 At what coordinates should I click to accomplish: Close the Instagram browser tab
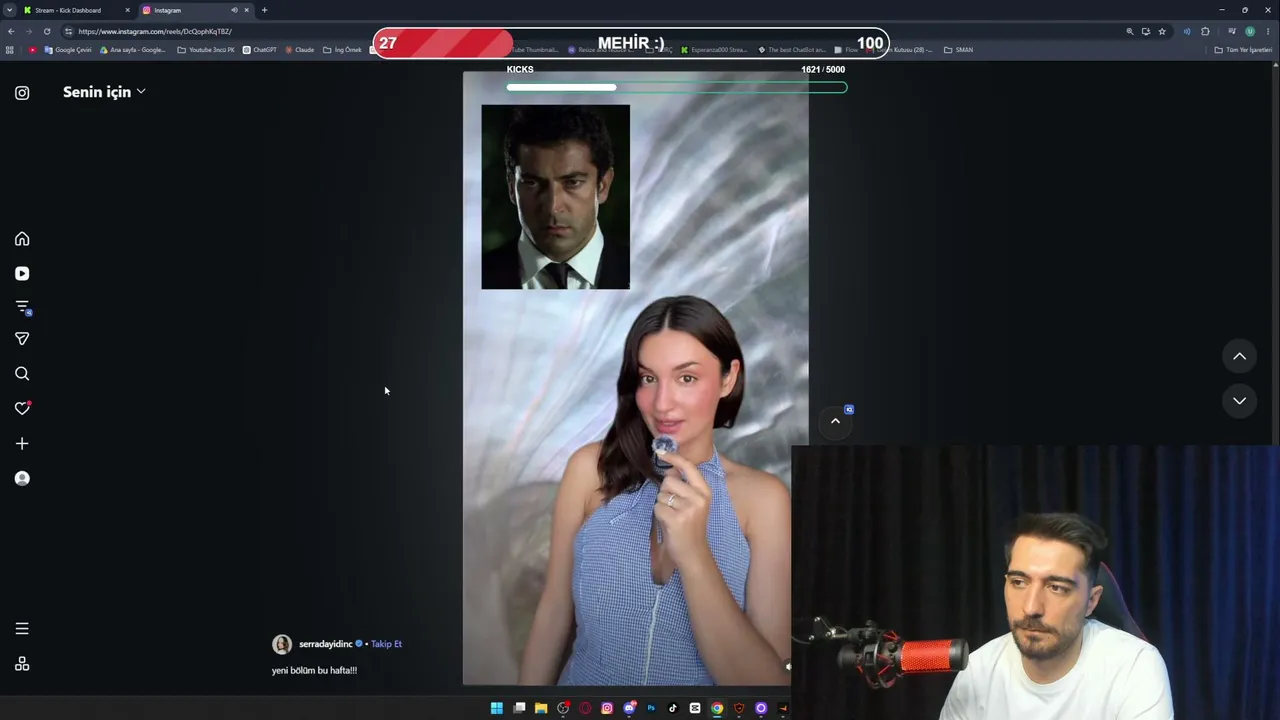(246, 10)
